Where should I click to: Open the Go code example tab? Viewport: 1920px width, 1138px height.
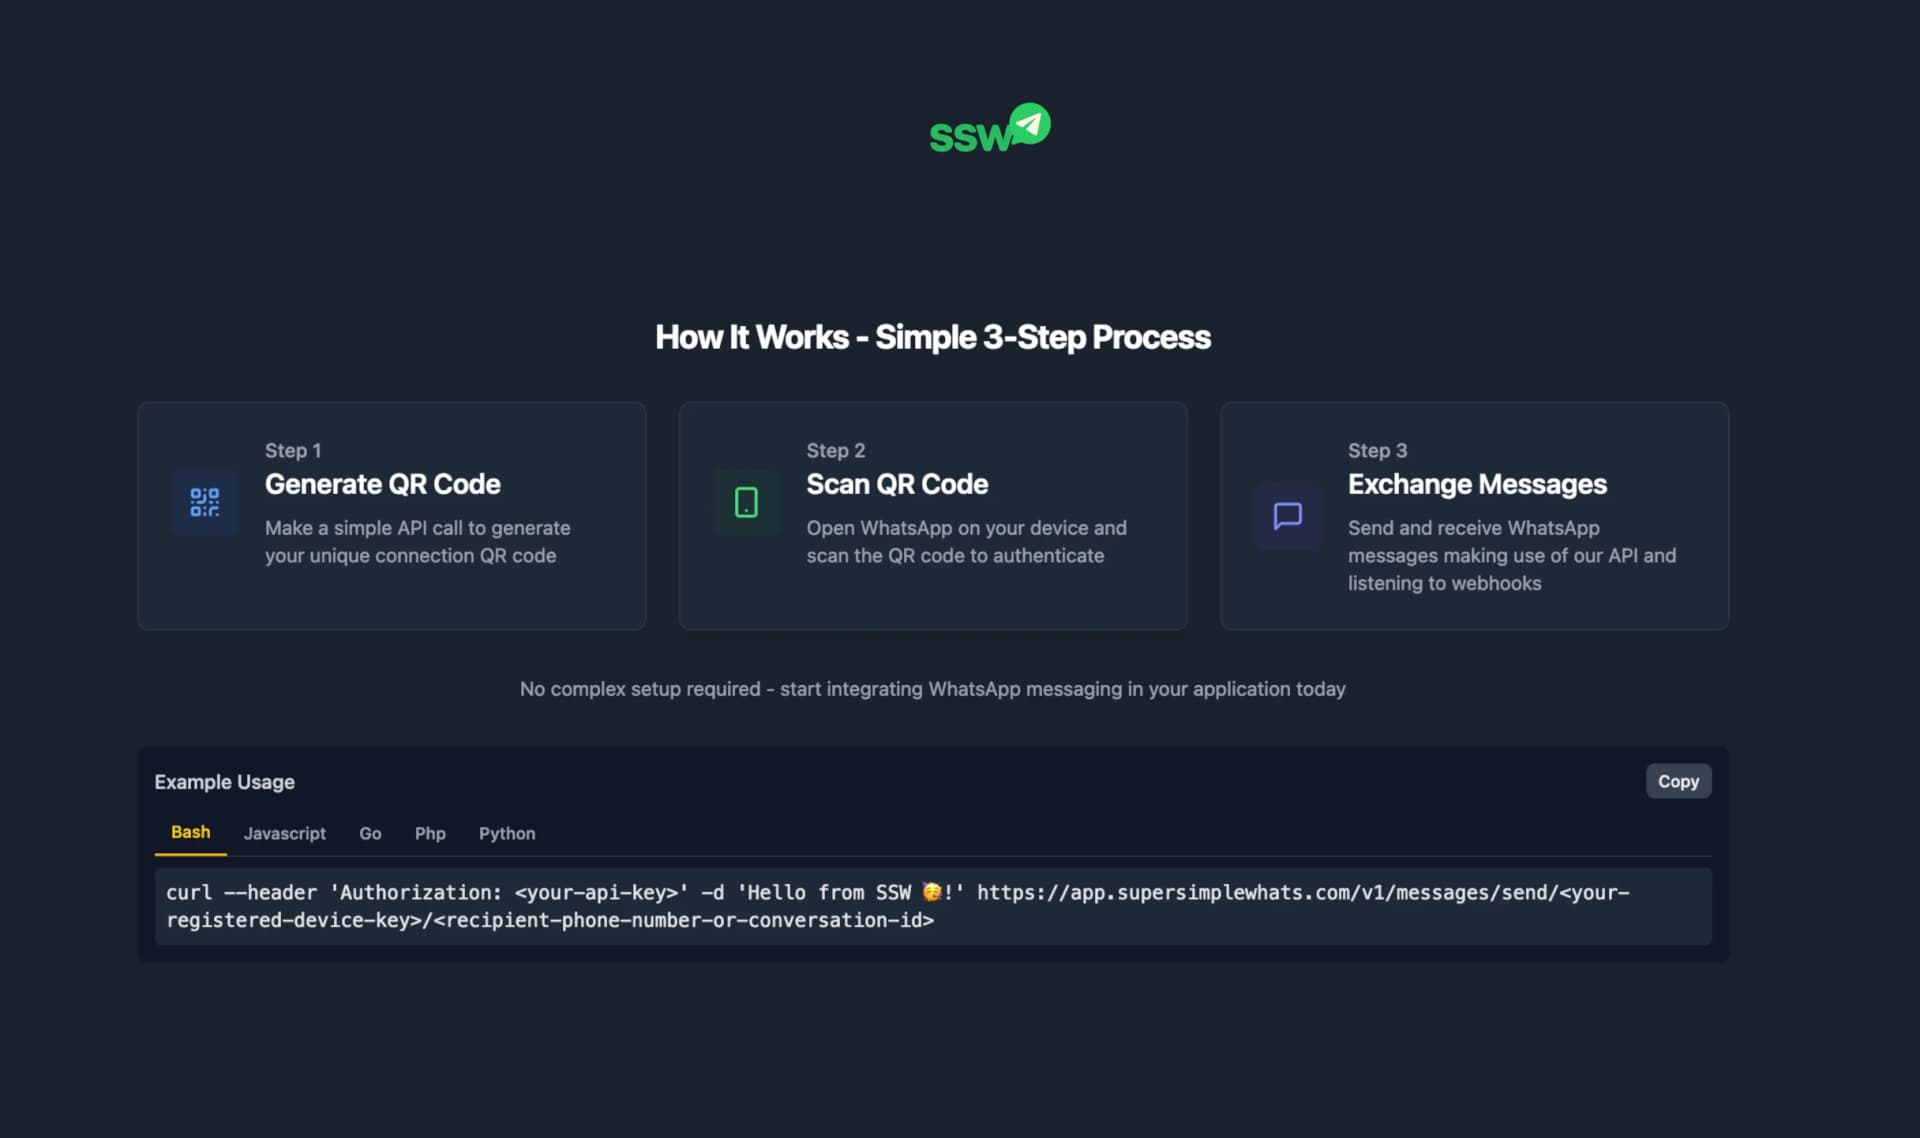370,833
